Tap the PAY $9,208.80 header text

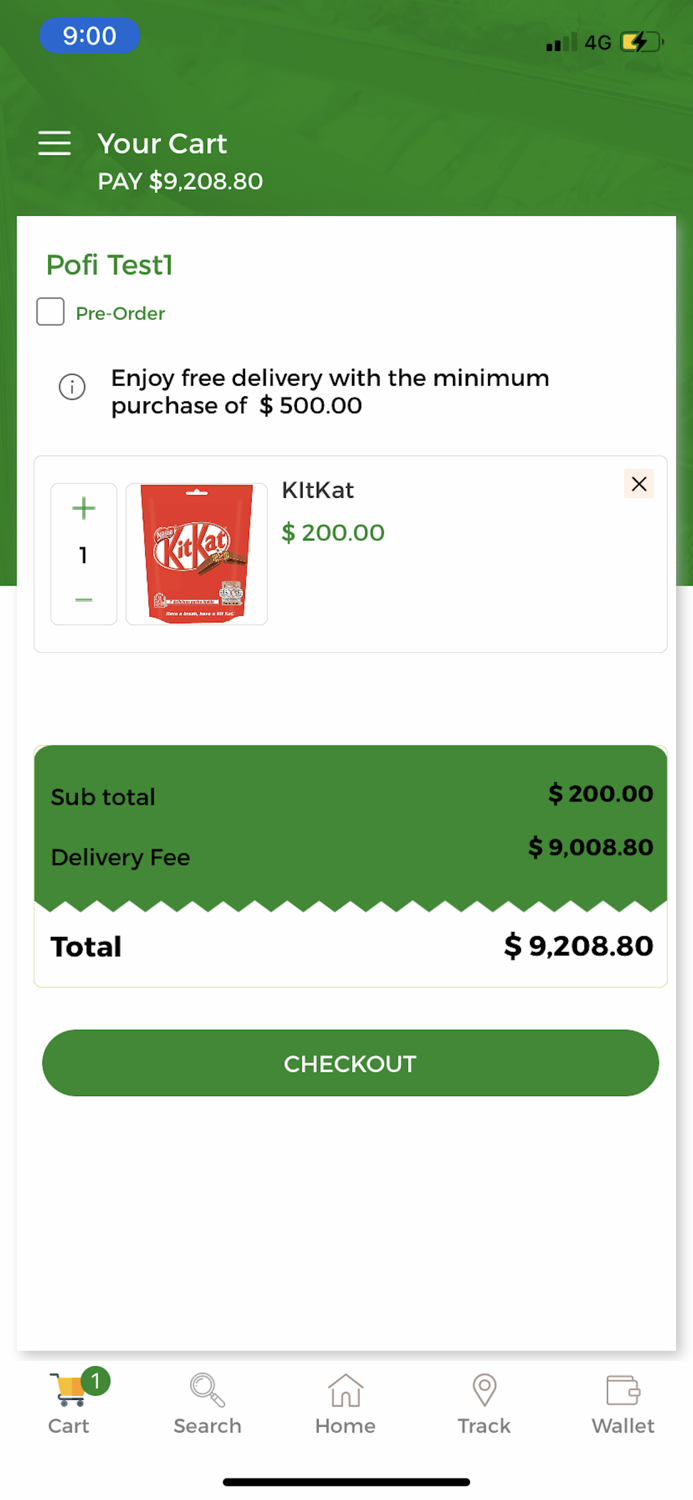click(x=180, y=181)
